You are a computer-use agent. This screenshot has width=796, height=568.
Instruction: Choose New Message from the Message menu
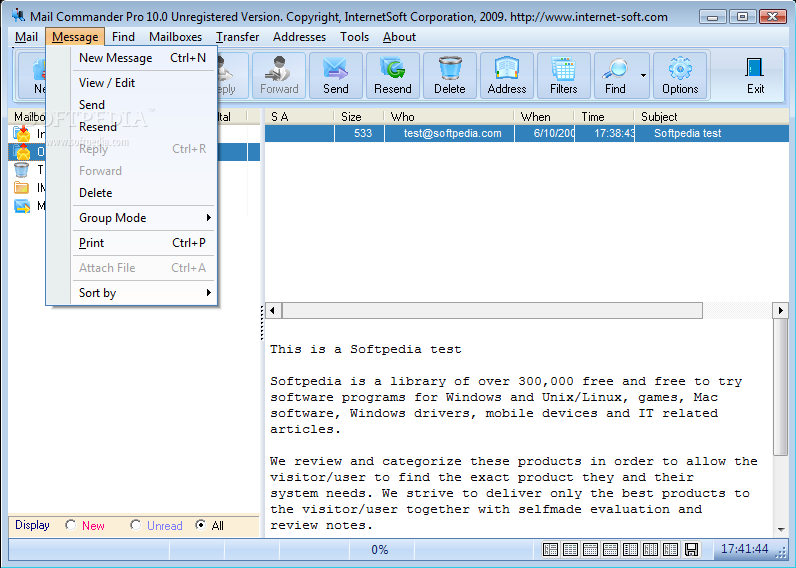[x=143, y=58]
